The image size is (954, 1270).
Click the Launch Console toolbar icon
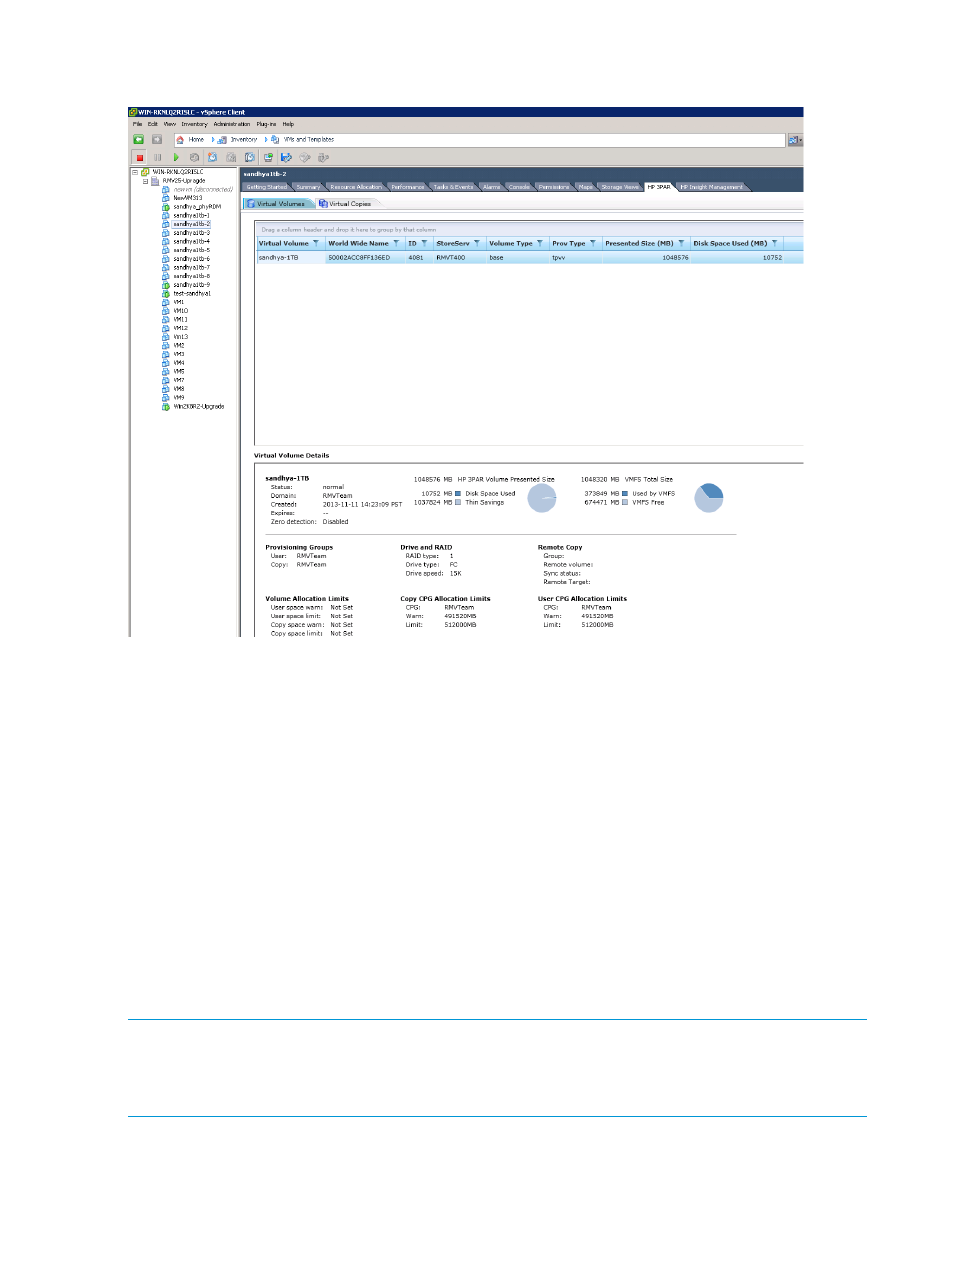coord(268,157)
